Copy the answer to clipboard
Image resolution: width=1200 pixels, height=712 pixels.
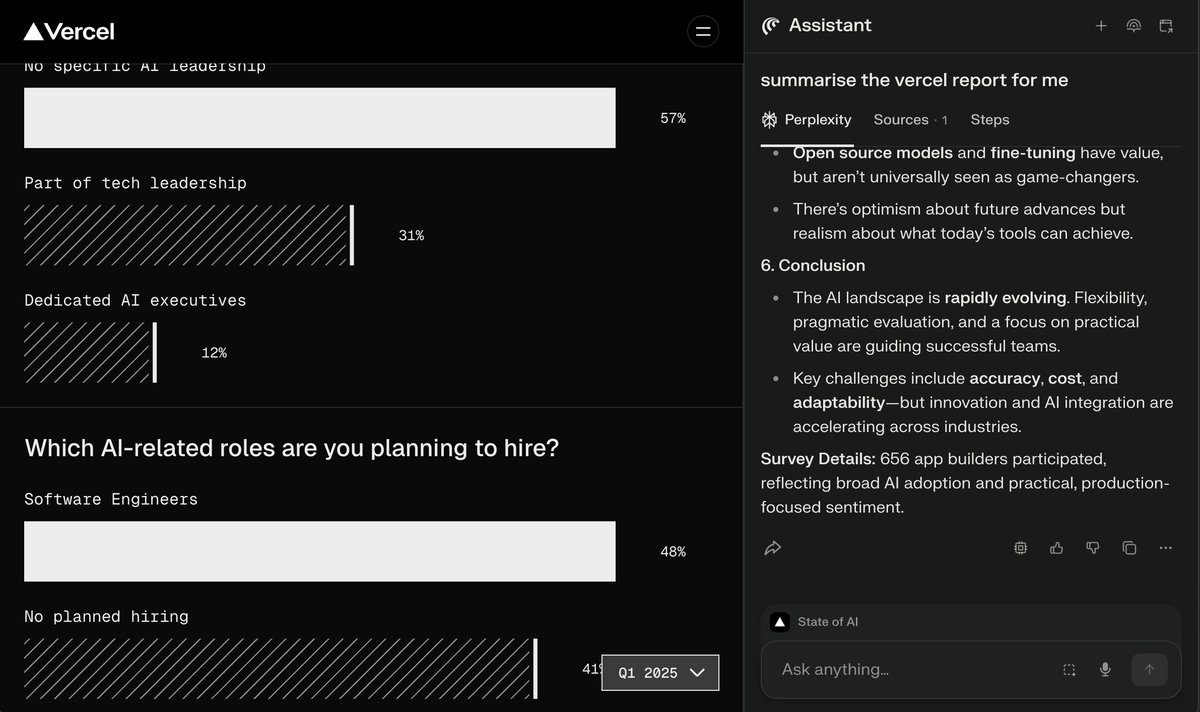point(1129,548)
